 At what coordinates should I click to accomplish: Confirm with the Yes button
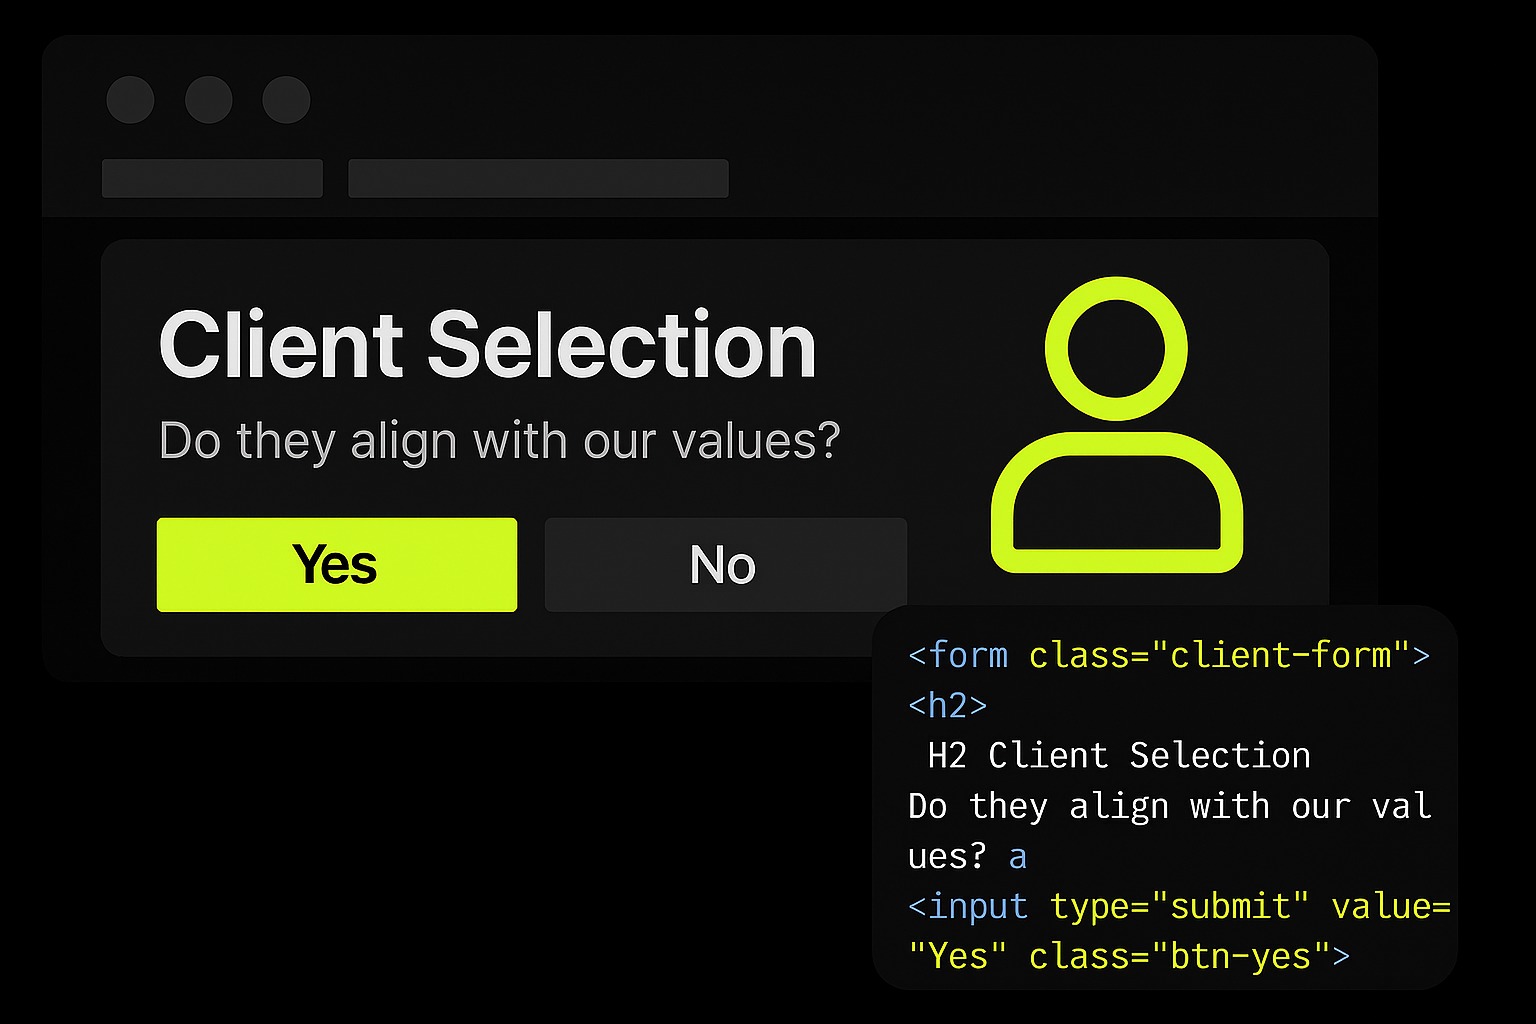pos(337,564)
